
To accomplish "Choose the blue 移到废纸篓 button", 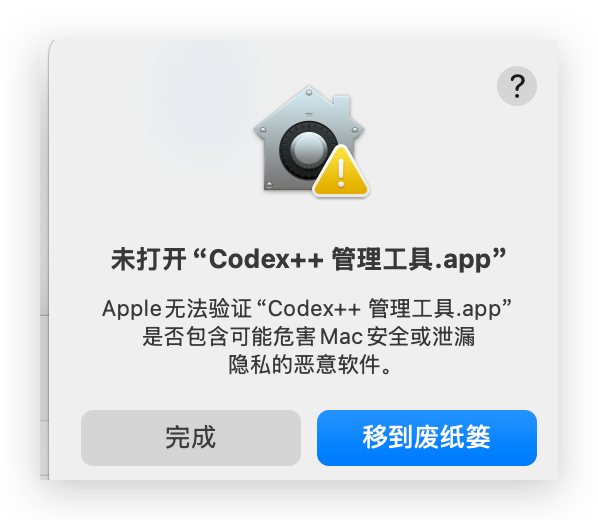I will tap(427, 438).
